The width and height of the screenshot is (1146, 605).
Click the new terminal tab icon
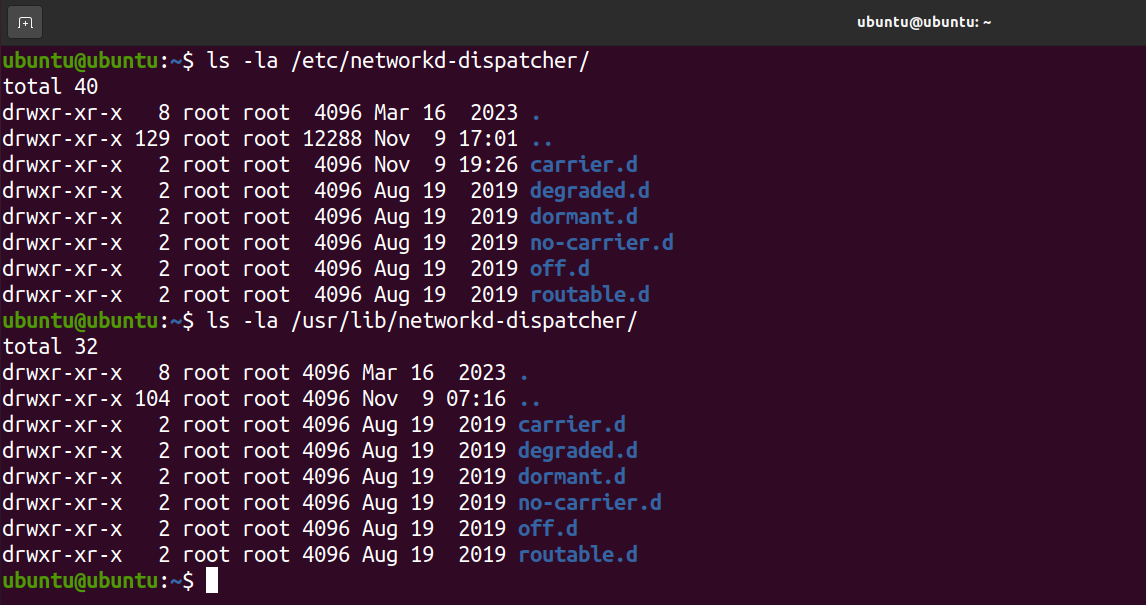pyautogui.click(x=25, y=22)
